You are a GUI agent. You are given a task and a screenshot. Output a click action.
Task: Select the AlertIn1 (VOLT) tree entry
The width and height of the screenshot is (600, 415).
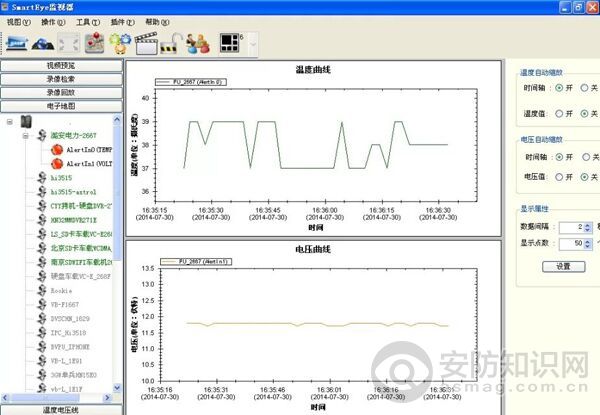(x=89, y=163)
